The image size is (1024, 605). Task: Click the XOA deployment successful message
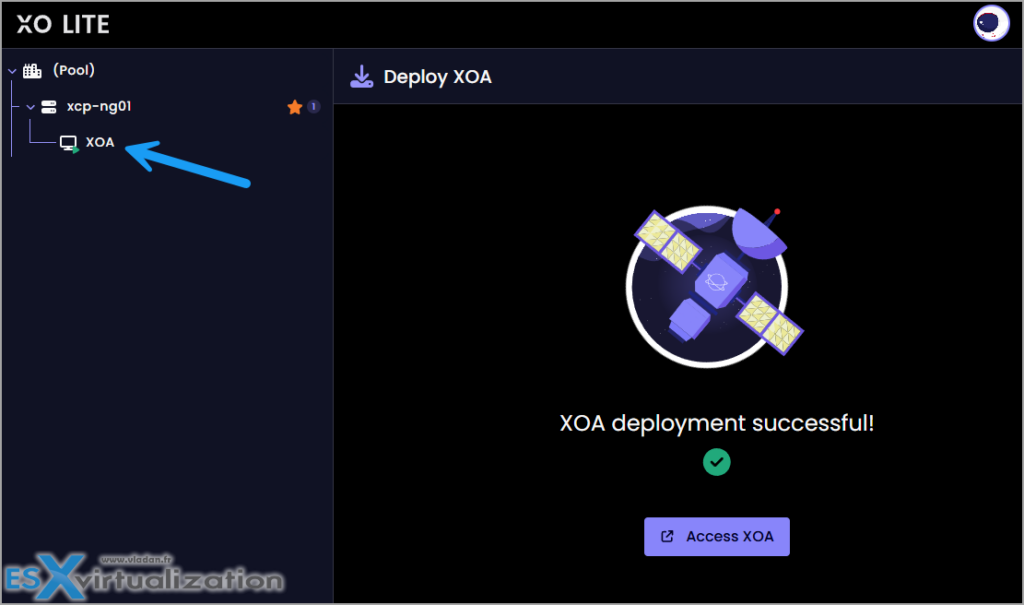716,423
